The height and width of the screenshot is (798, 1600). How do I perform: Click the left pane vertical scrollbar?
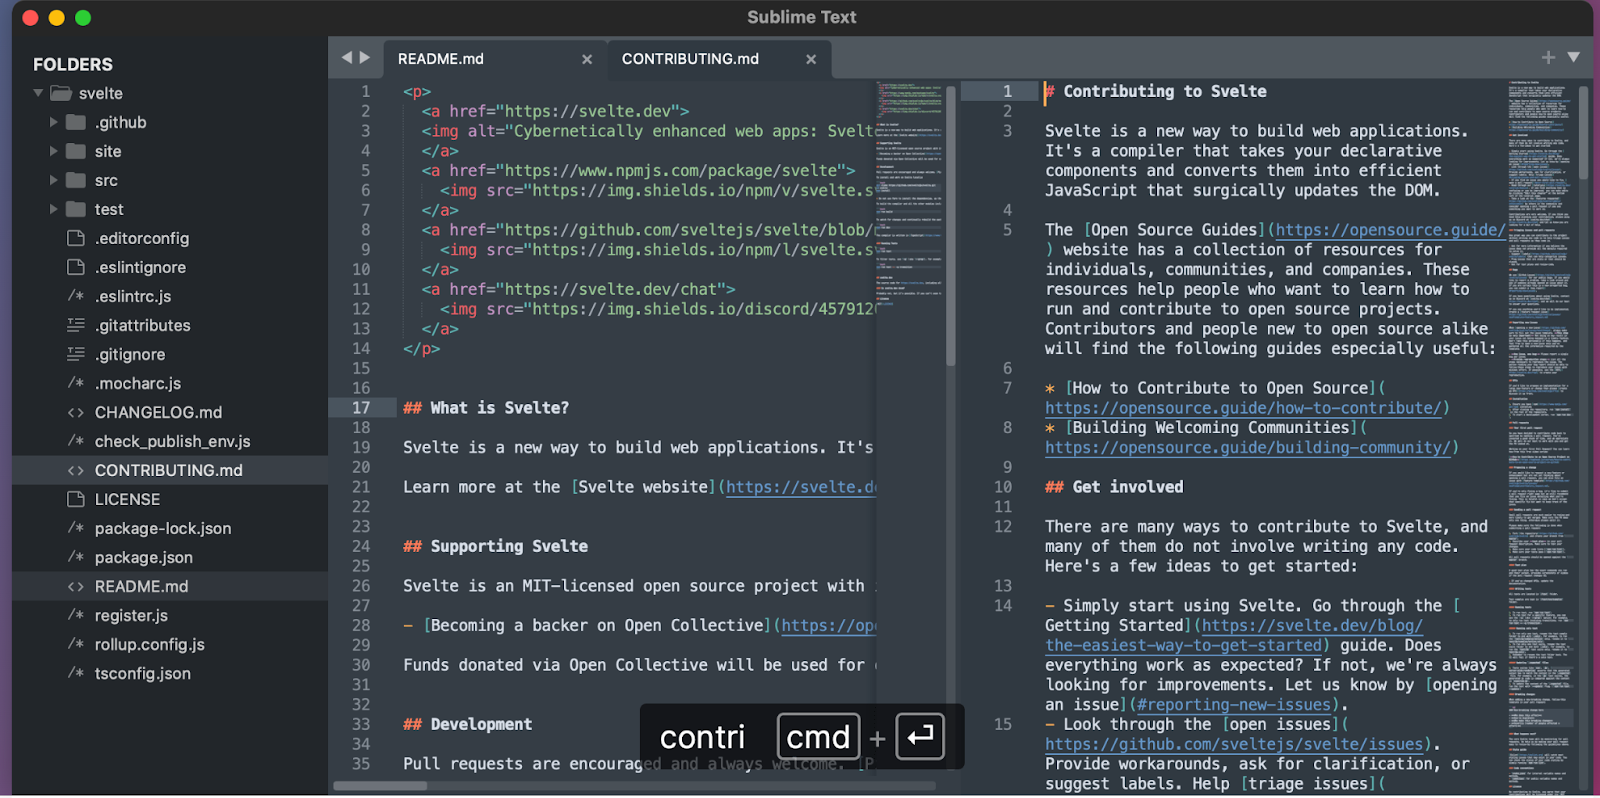[950, 225]
